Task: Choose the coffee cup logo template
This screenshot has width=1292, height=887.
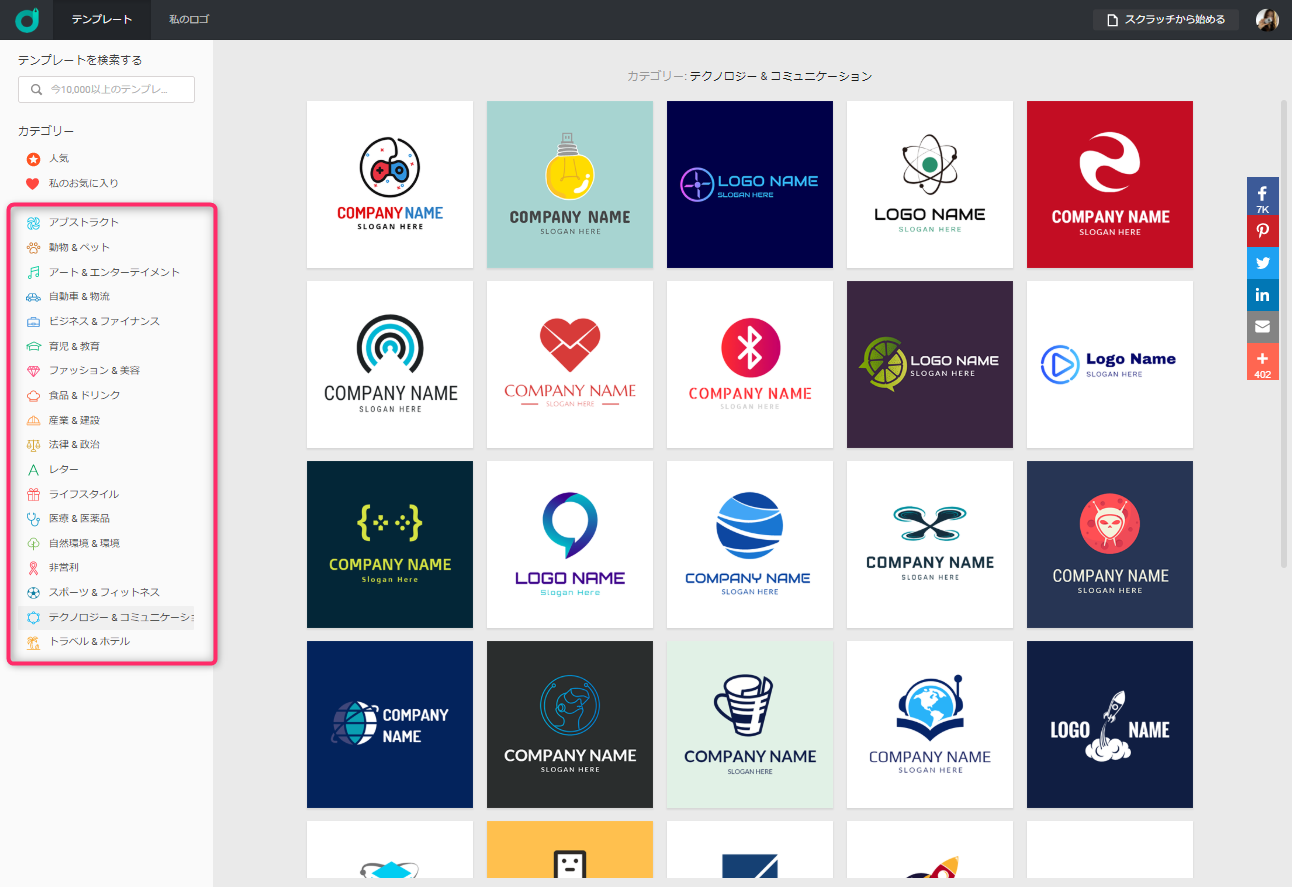Action: (750, 724)
